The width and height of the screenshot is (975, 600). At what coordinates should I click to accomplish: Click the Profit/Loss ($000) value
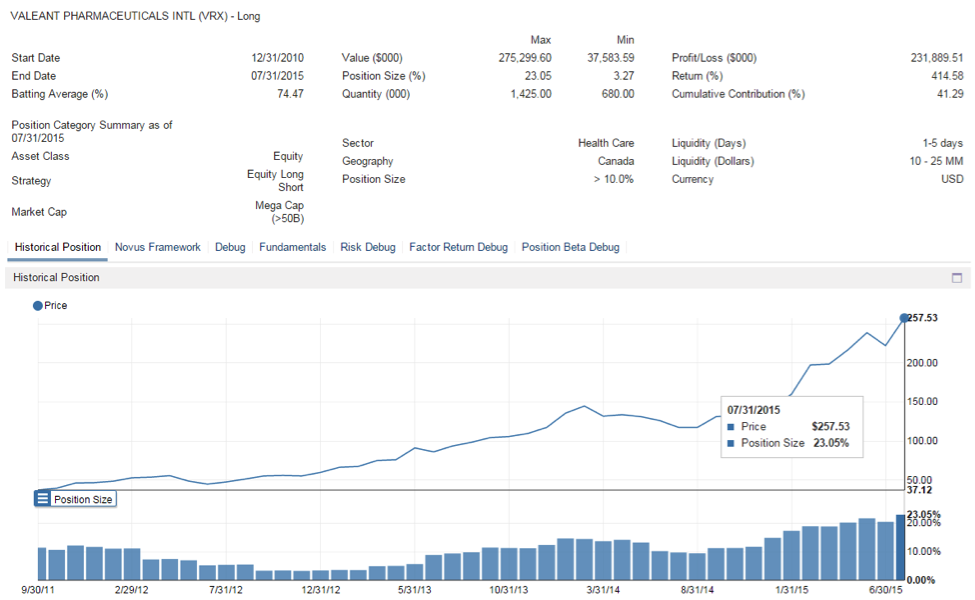click(x=936, y=58)
